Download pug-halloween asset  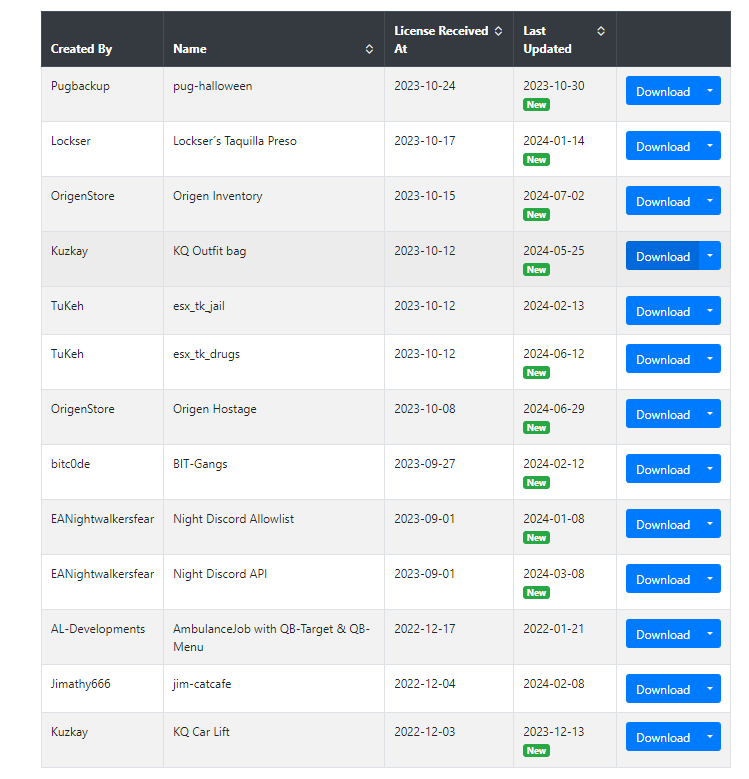click(663, 91)
